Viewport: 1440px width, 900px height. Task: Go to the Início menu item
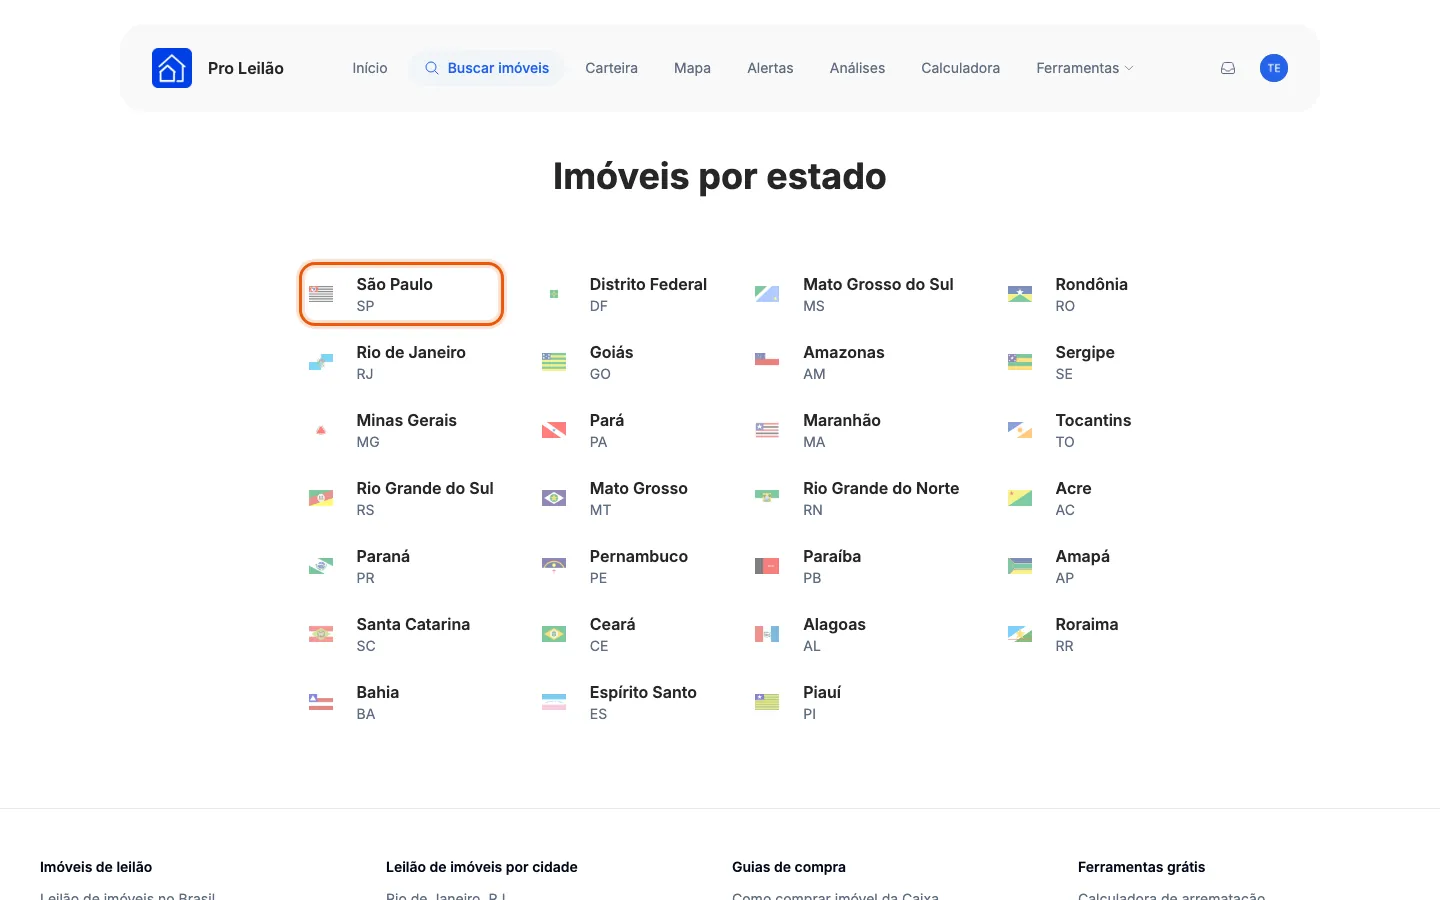[x=370, y=68]
